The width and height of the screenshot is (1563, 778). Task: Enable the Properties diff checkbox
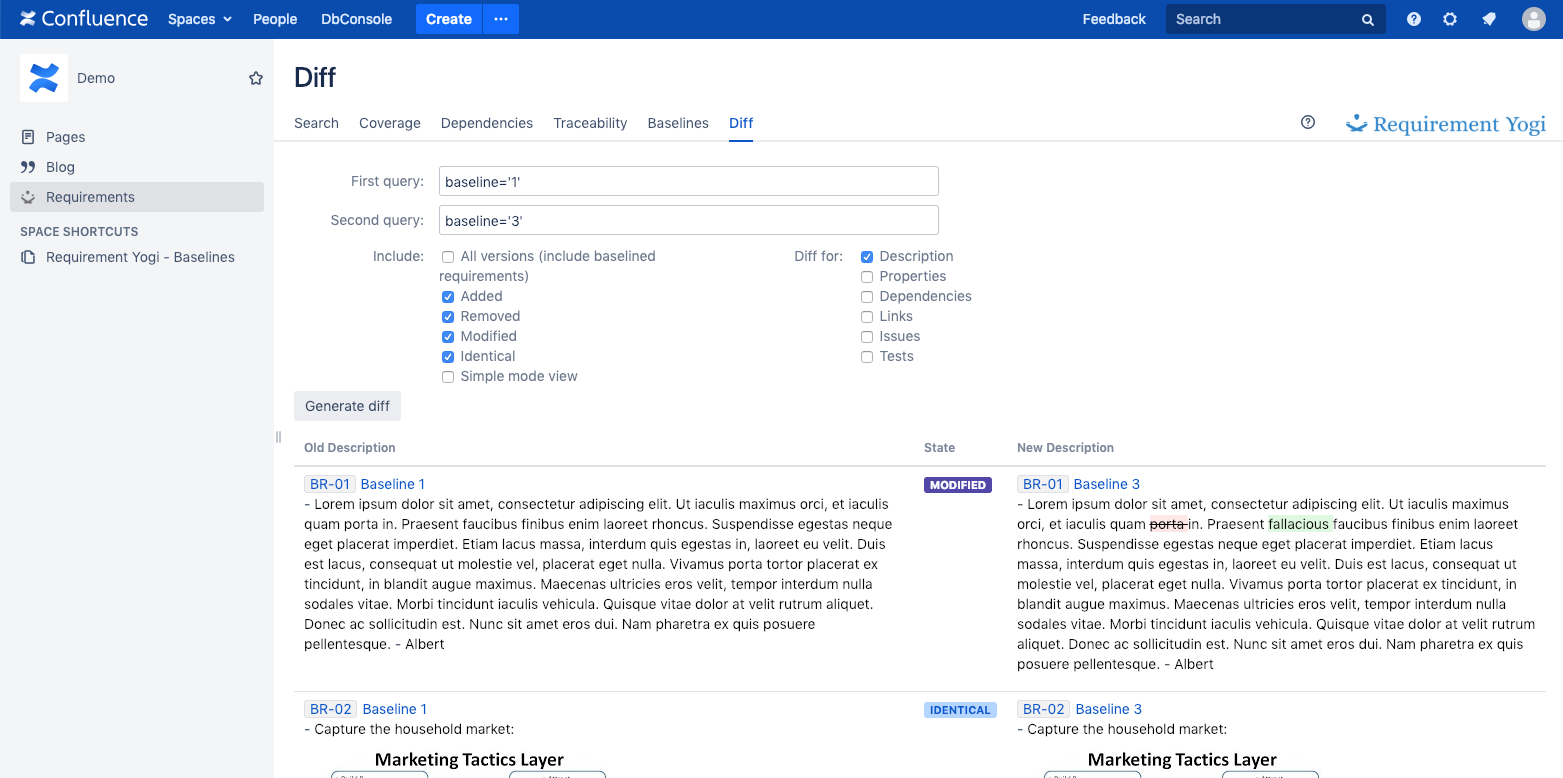867,277
